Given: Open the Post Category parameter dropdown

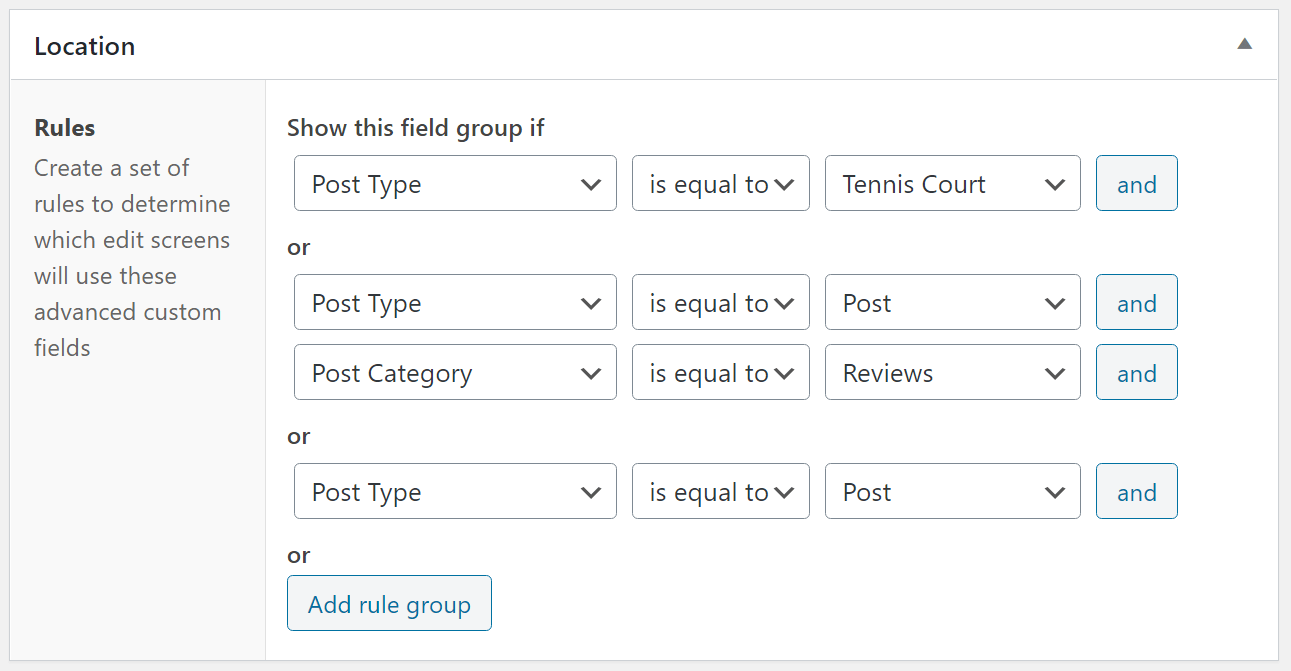Looking at the screenshot, I should click(455, 372).
